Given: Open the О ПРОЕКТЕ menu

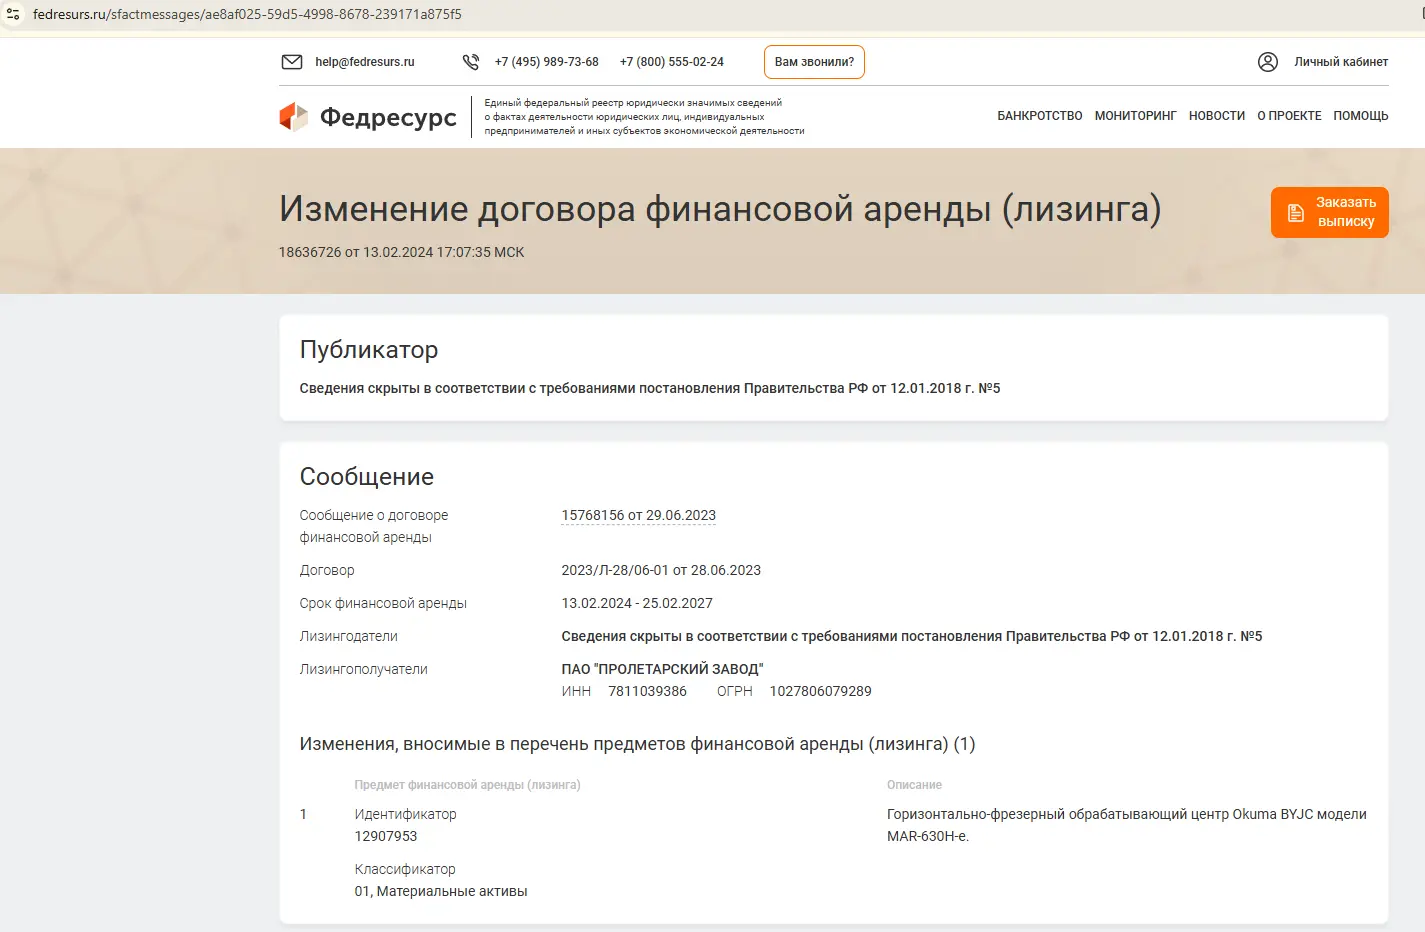Looking at the screenshot, I should tap(1289, 116).
